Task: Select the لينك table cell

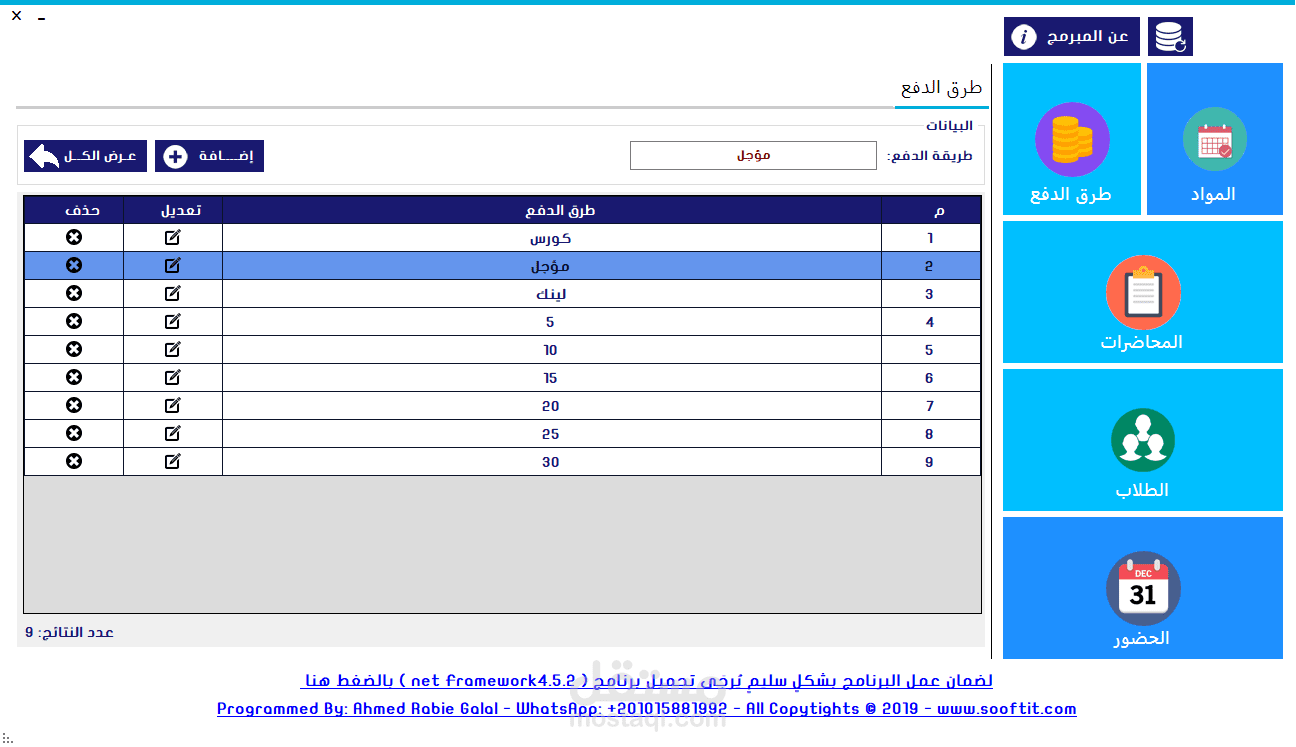Action: 552,294
